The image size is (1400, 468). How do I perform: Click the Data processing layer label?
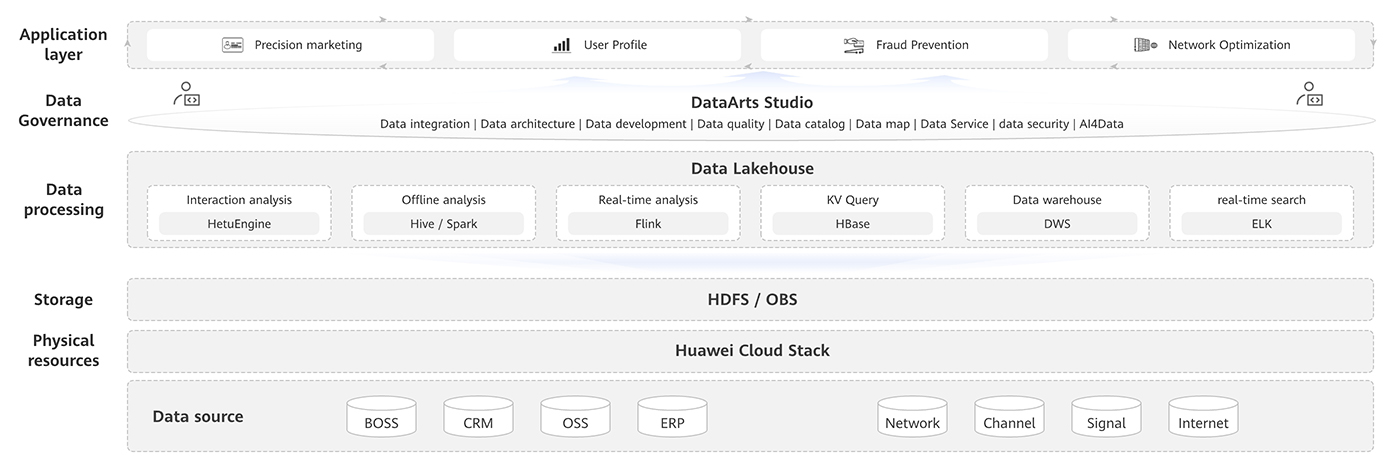click(63, 199)
